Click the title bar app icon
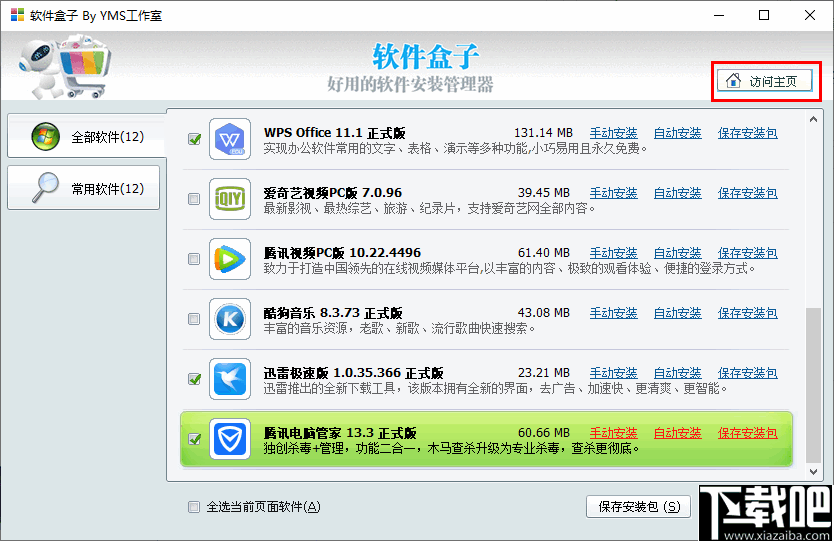 click(17, 15)
